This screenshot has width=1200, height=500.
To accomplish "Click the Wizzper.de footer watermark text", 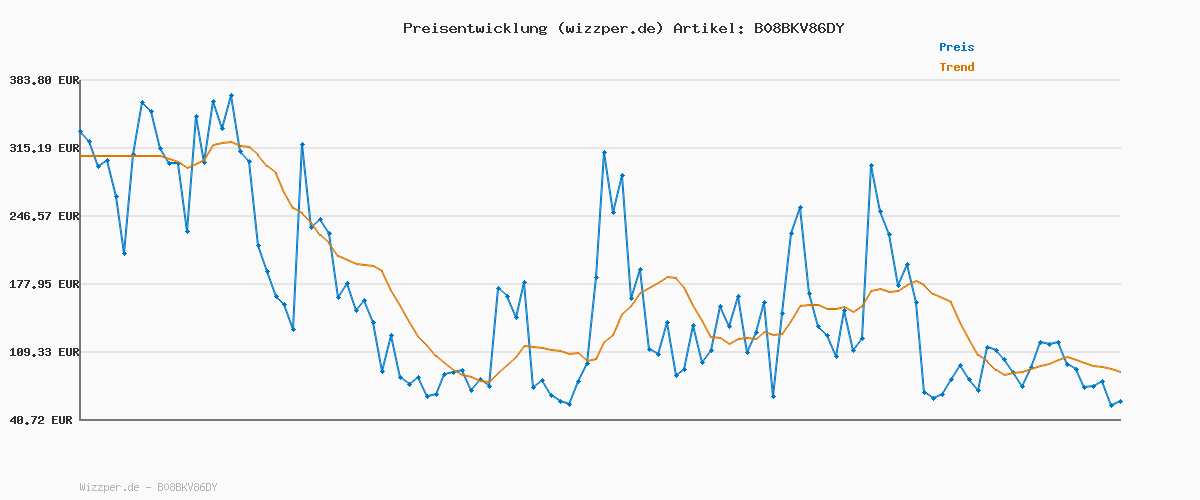I will point(148,487).
